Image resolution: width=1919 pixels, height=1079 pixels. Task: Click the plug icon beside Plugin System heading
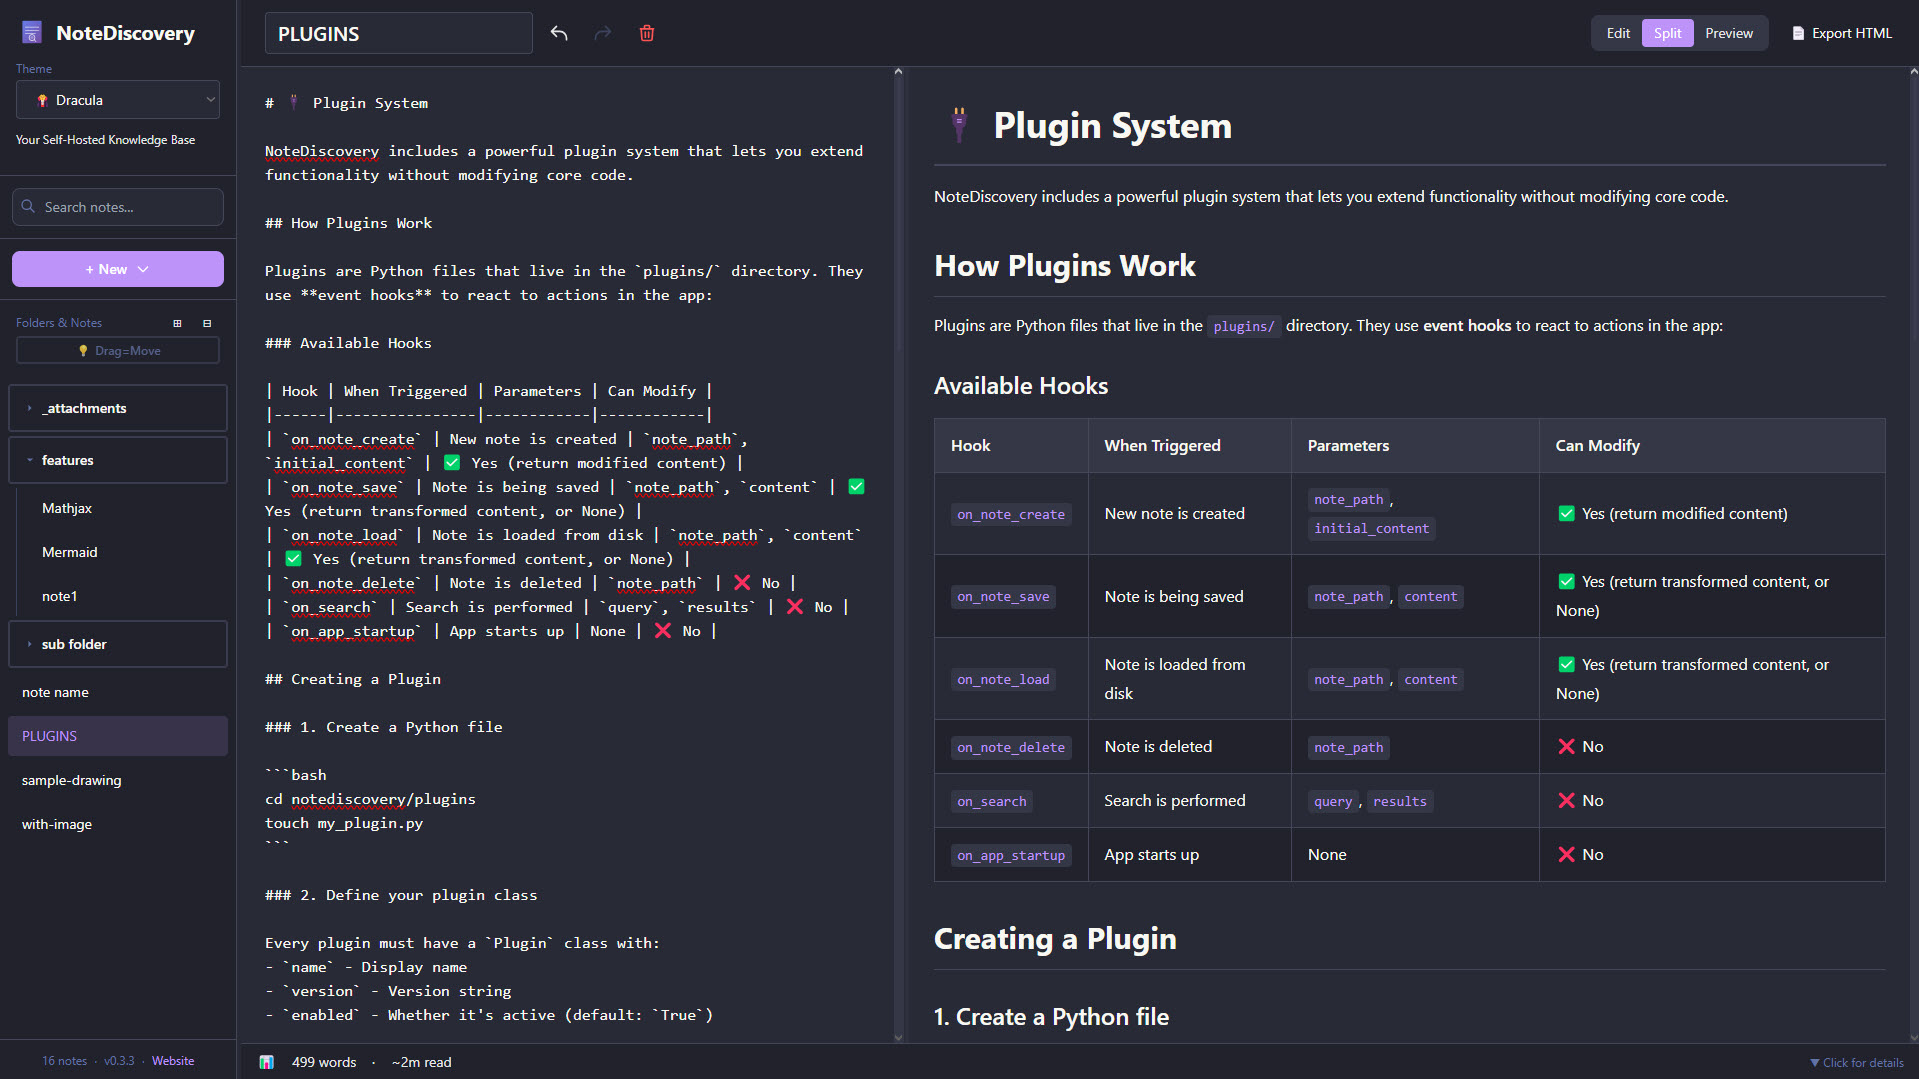coord(959,125)
